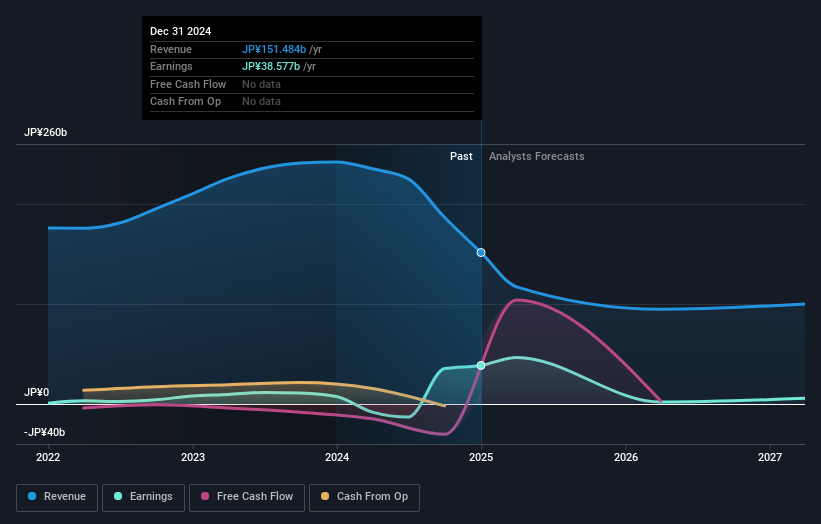
Task: Click the Free Cash Flow tooltip row label
Action: (188, 84)
